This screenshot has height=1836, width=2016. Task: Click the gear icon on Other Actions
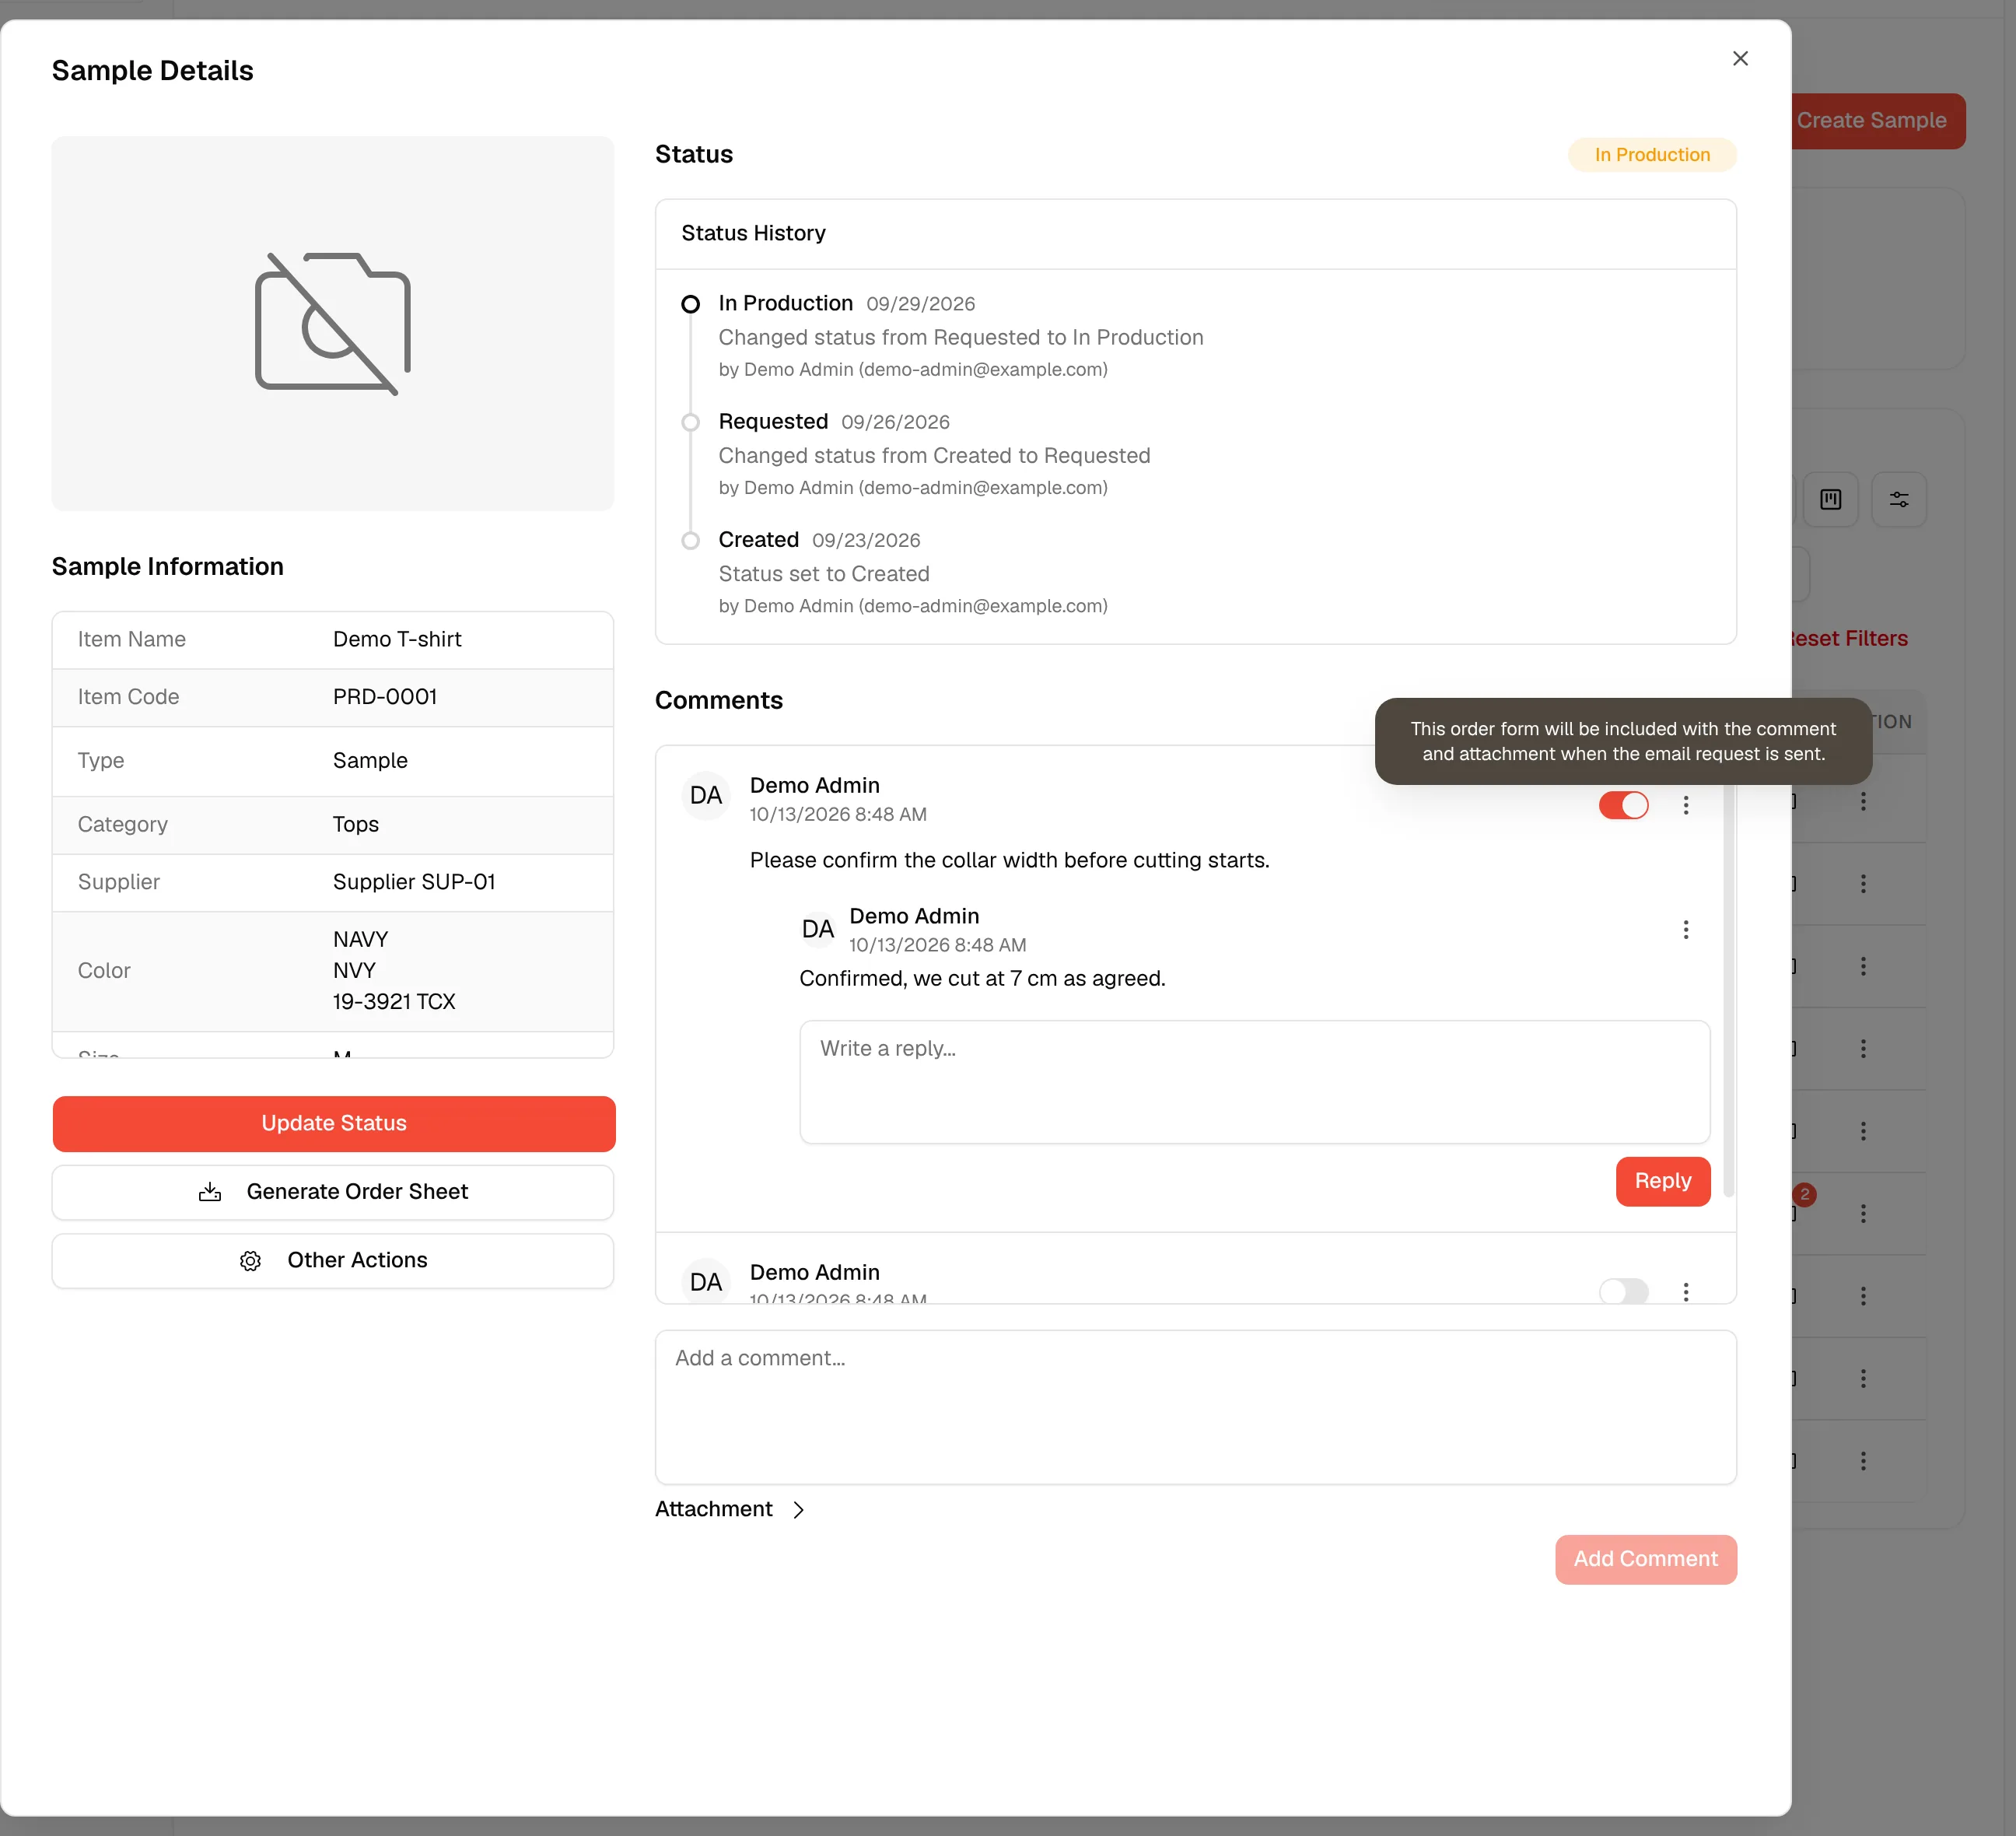pos(251,1261)
